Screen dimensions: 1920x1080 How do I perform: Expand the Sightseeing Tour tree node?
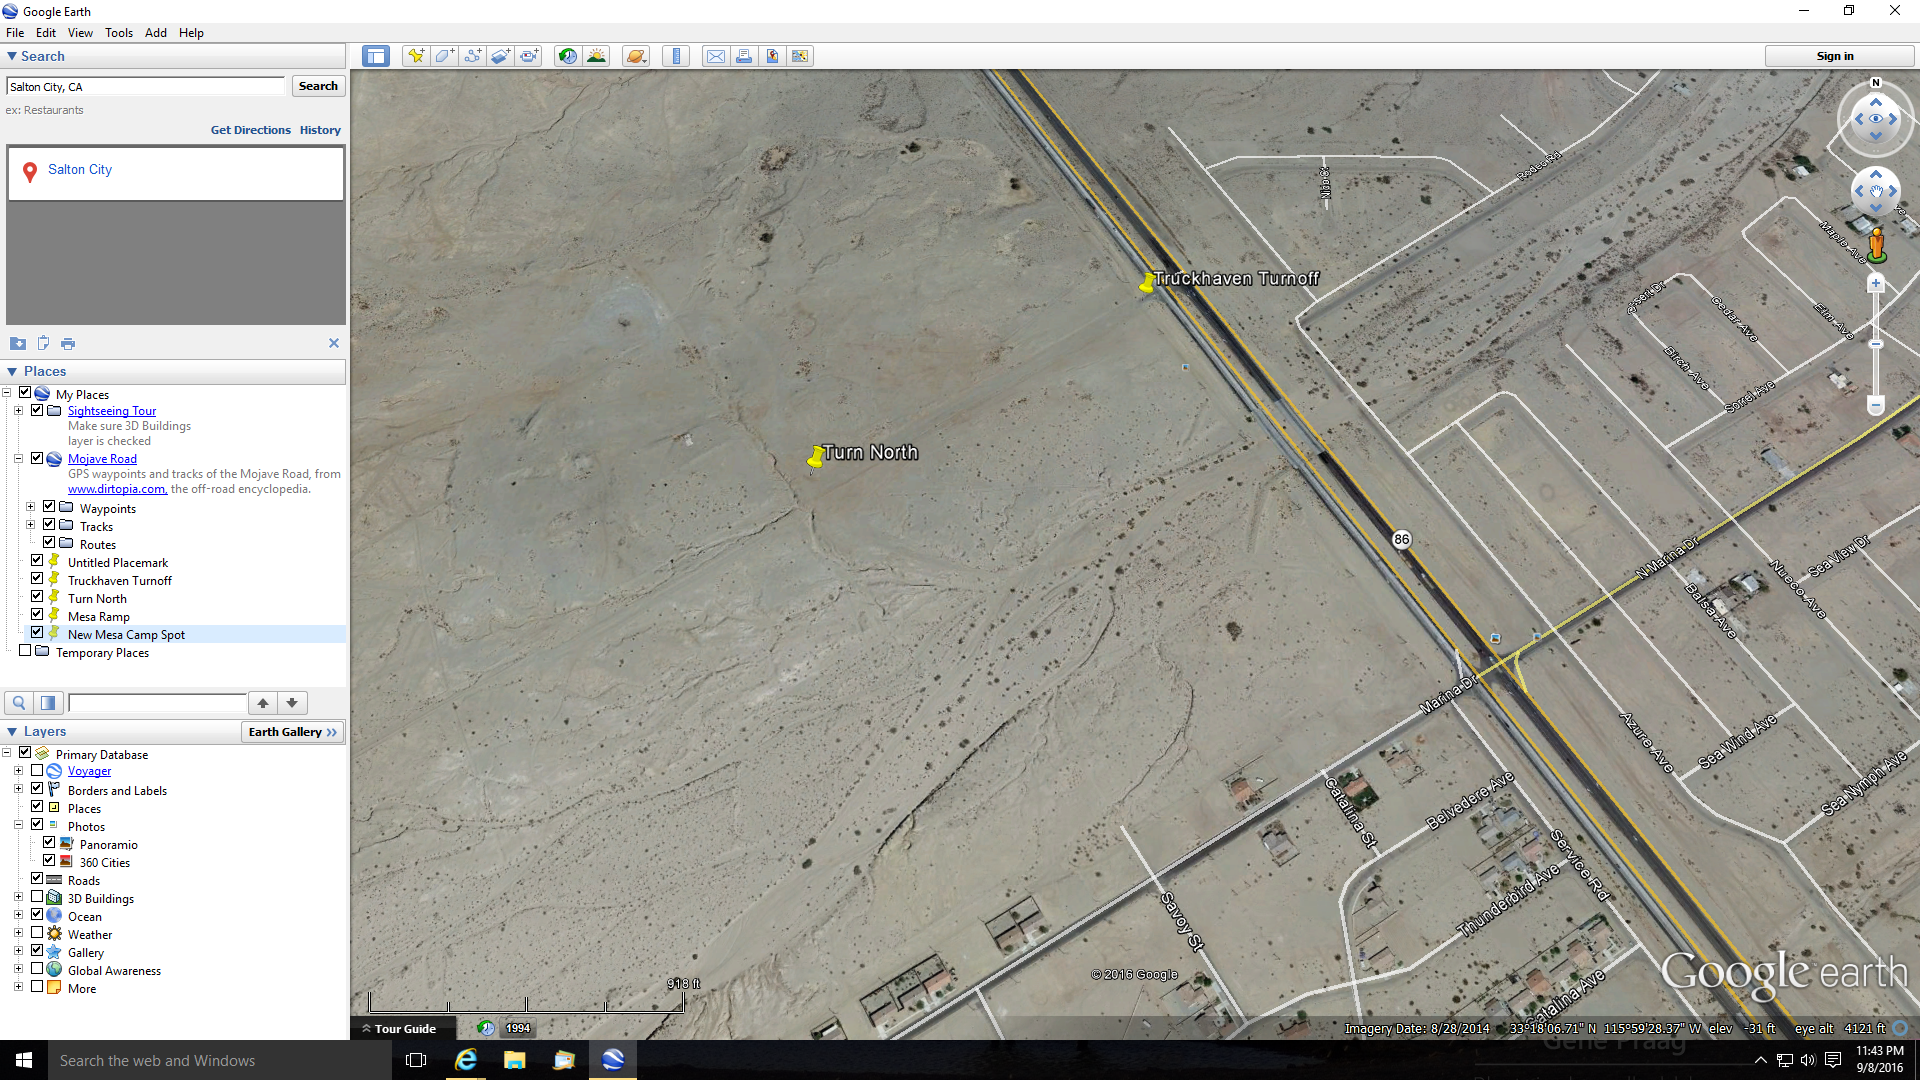click(18, 410)
